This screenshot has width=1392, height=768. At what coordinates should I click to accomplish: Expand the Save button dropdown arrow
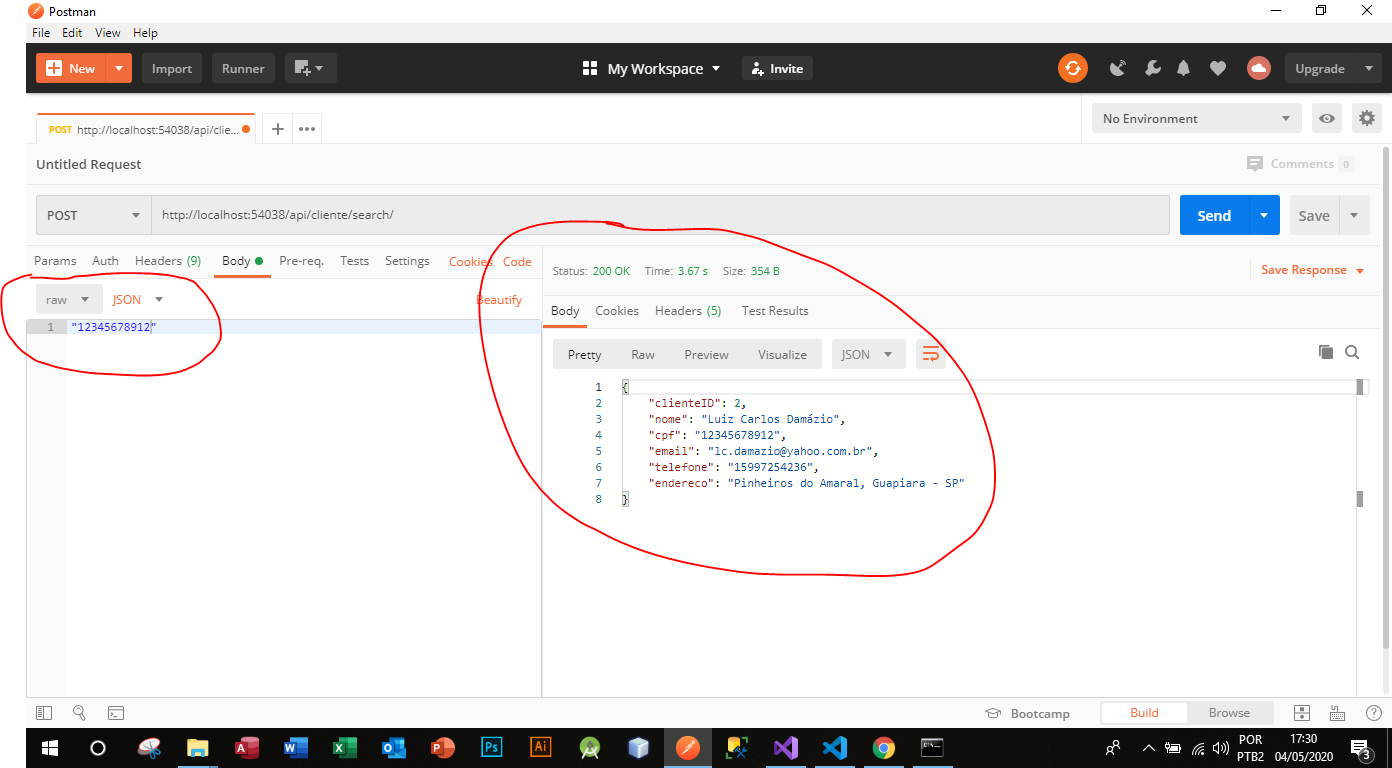(1354, 215)
